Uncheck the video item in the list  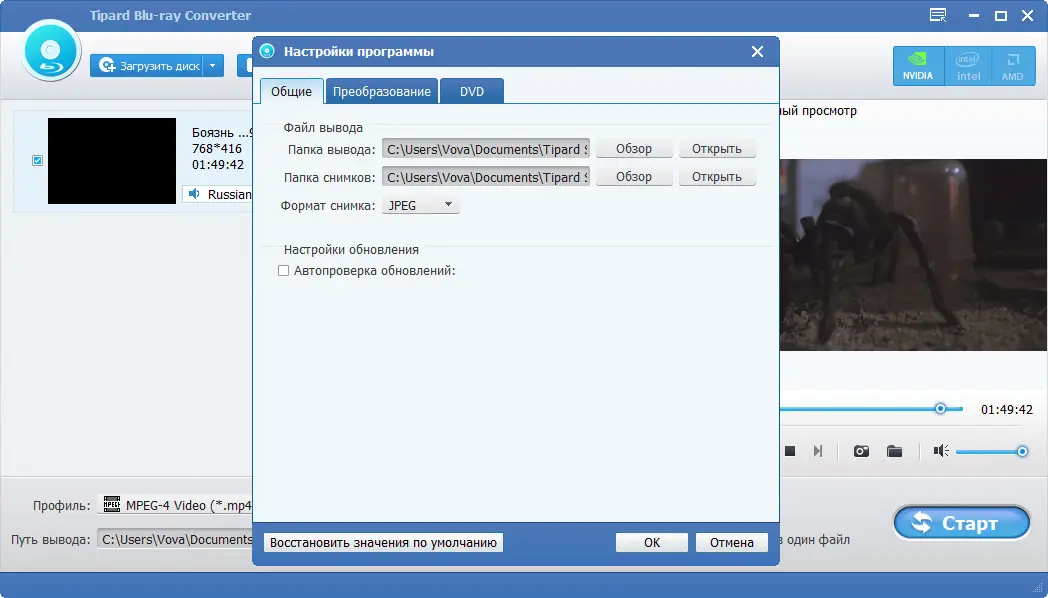[37, 160]
